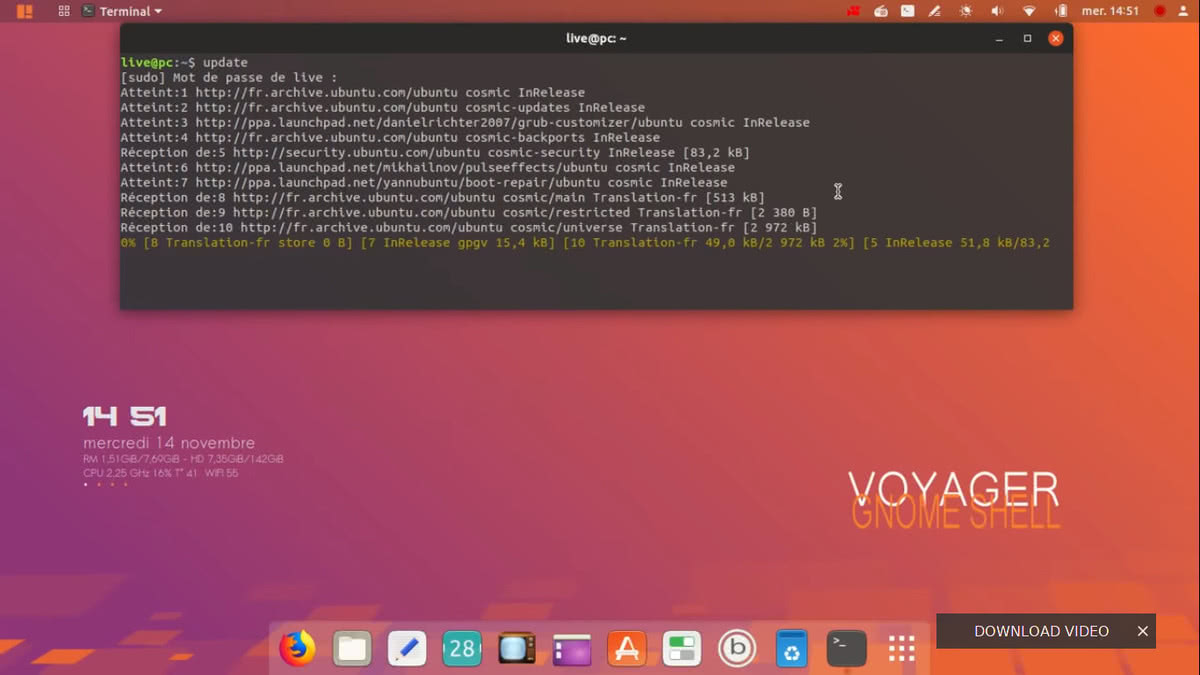Open the purple window app in dock
Screen dimensions: 1200x675
[x=572, y=649]
